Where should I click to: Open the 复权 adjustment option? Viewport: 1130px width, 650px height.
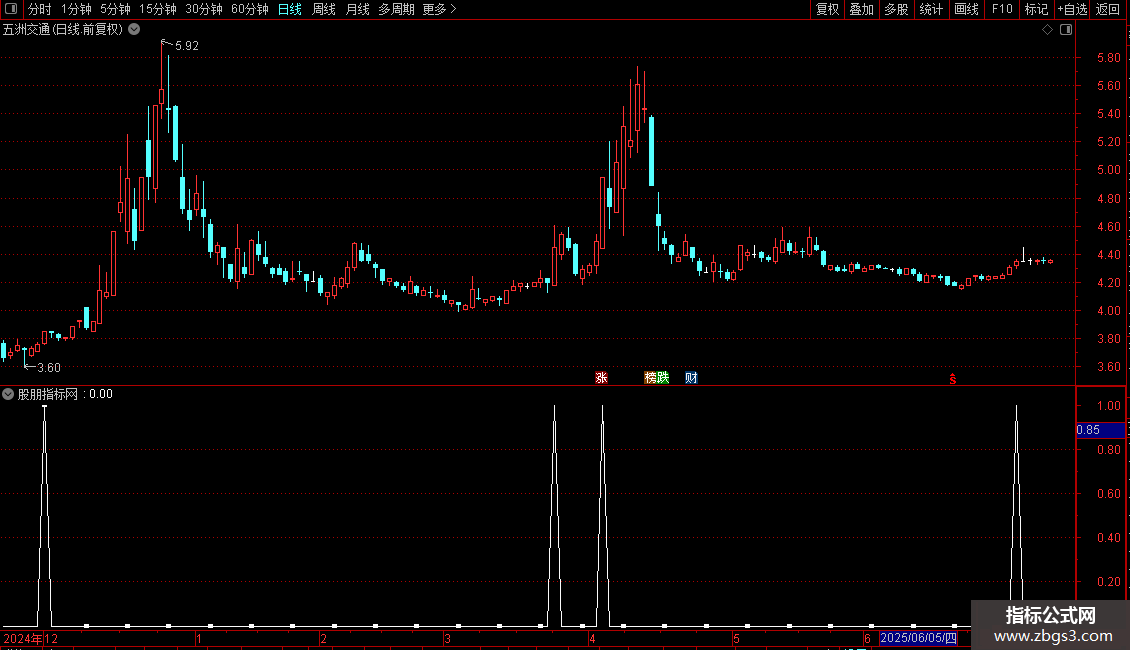point(827,9)
